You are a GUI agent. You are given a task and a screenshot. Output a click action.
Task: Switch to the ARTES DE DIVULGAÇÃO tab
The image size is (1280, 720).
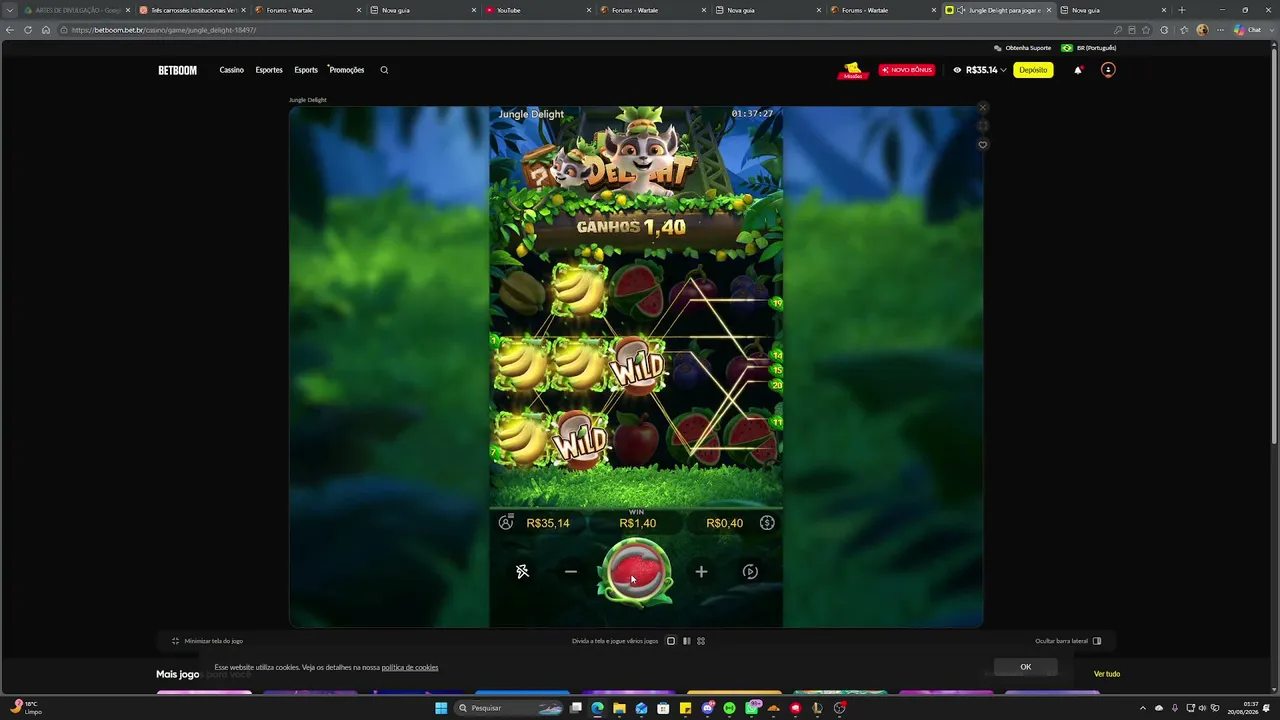pos(77,10)
